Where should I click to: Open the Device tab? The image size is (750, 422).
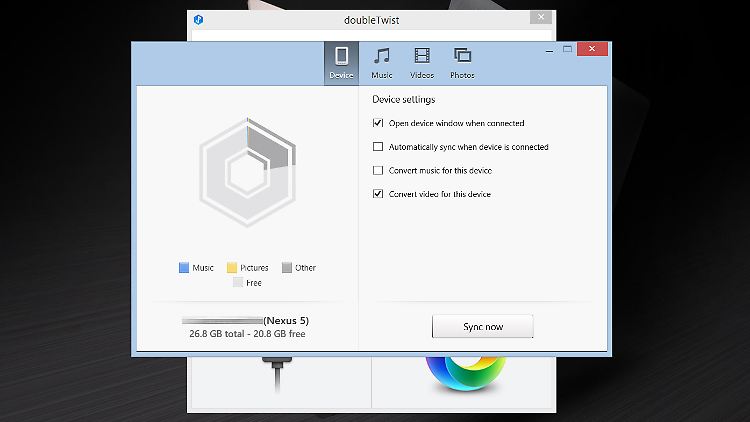[341, 63]
